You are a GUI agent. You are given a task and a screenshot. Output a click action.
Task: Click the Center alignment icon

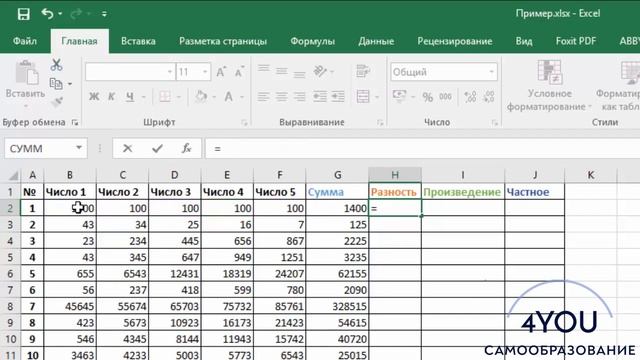point(282,97)
